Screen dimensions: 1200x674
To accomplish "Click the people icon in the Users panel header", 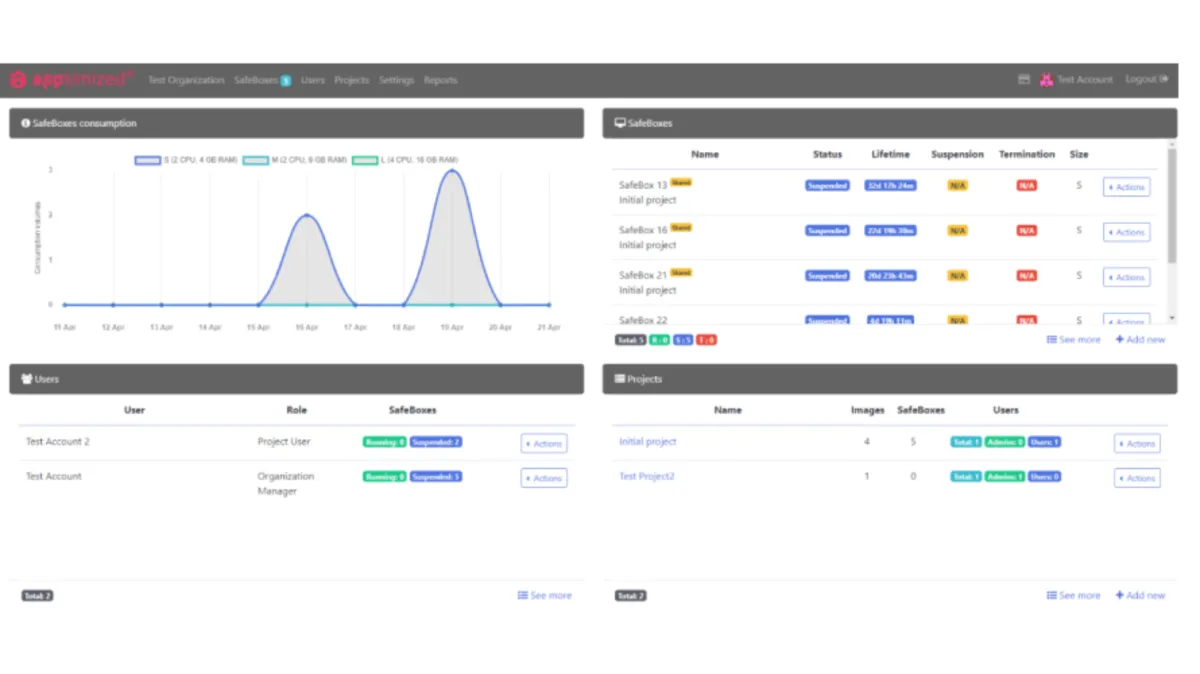I will tap(26, 380).
